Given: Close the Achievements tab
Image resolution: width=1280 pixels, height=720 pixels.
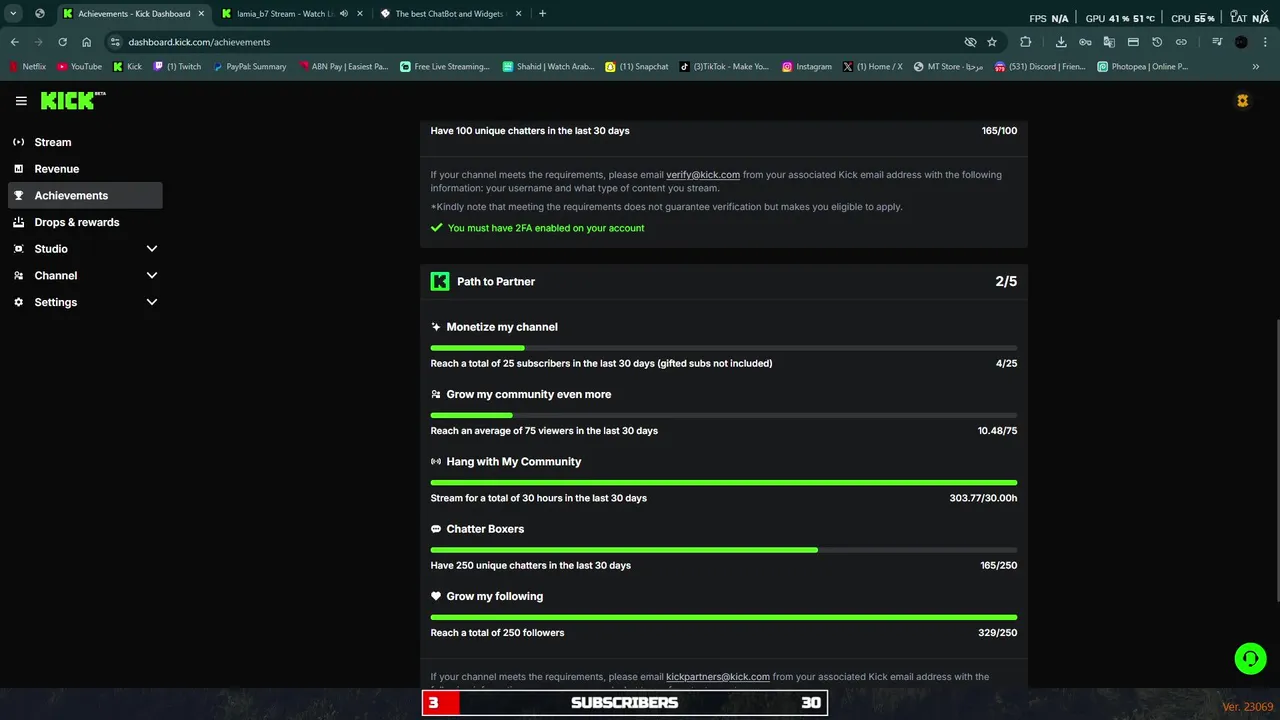Looking at the screenshot, I should point(200,14).
